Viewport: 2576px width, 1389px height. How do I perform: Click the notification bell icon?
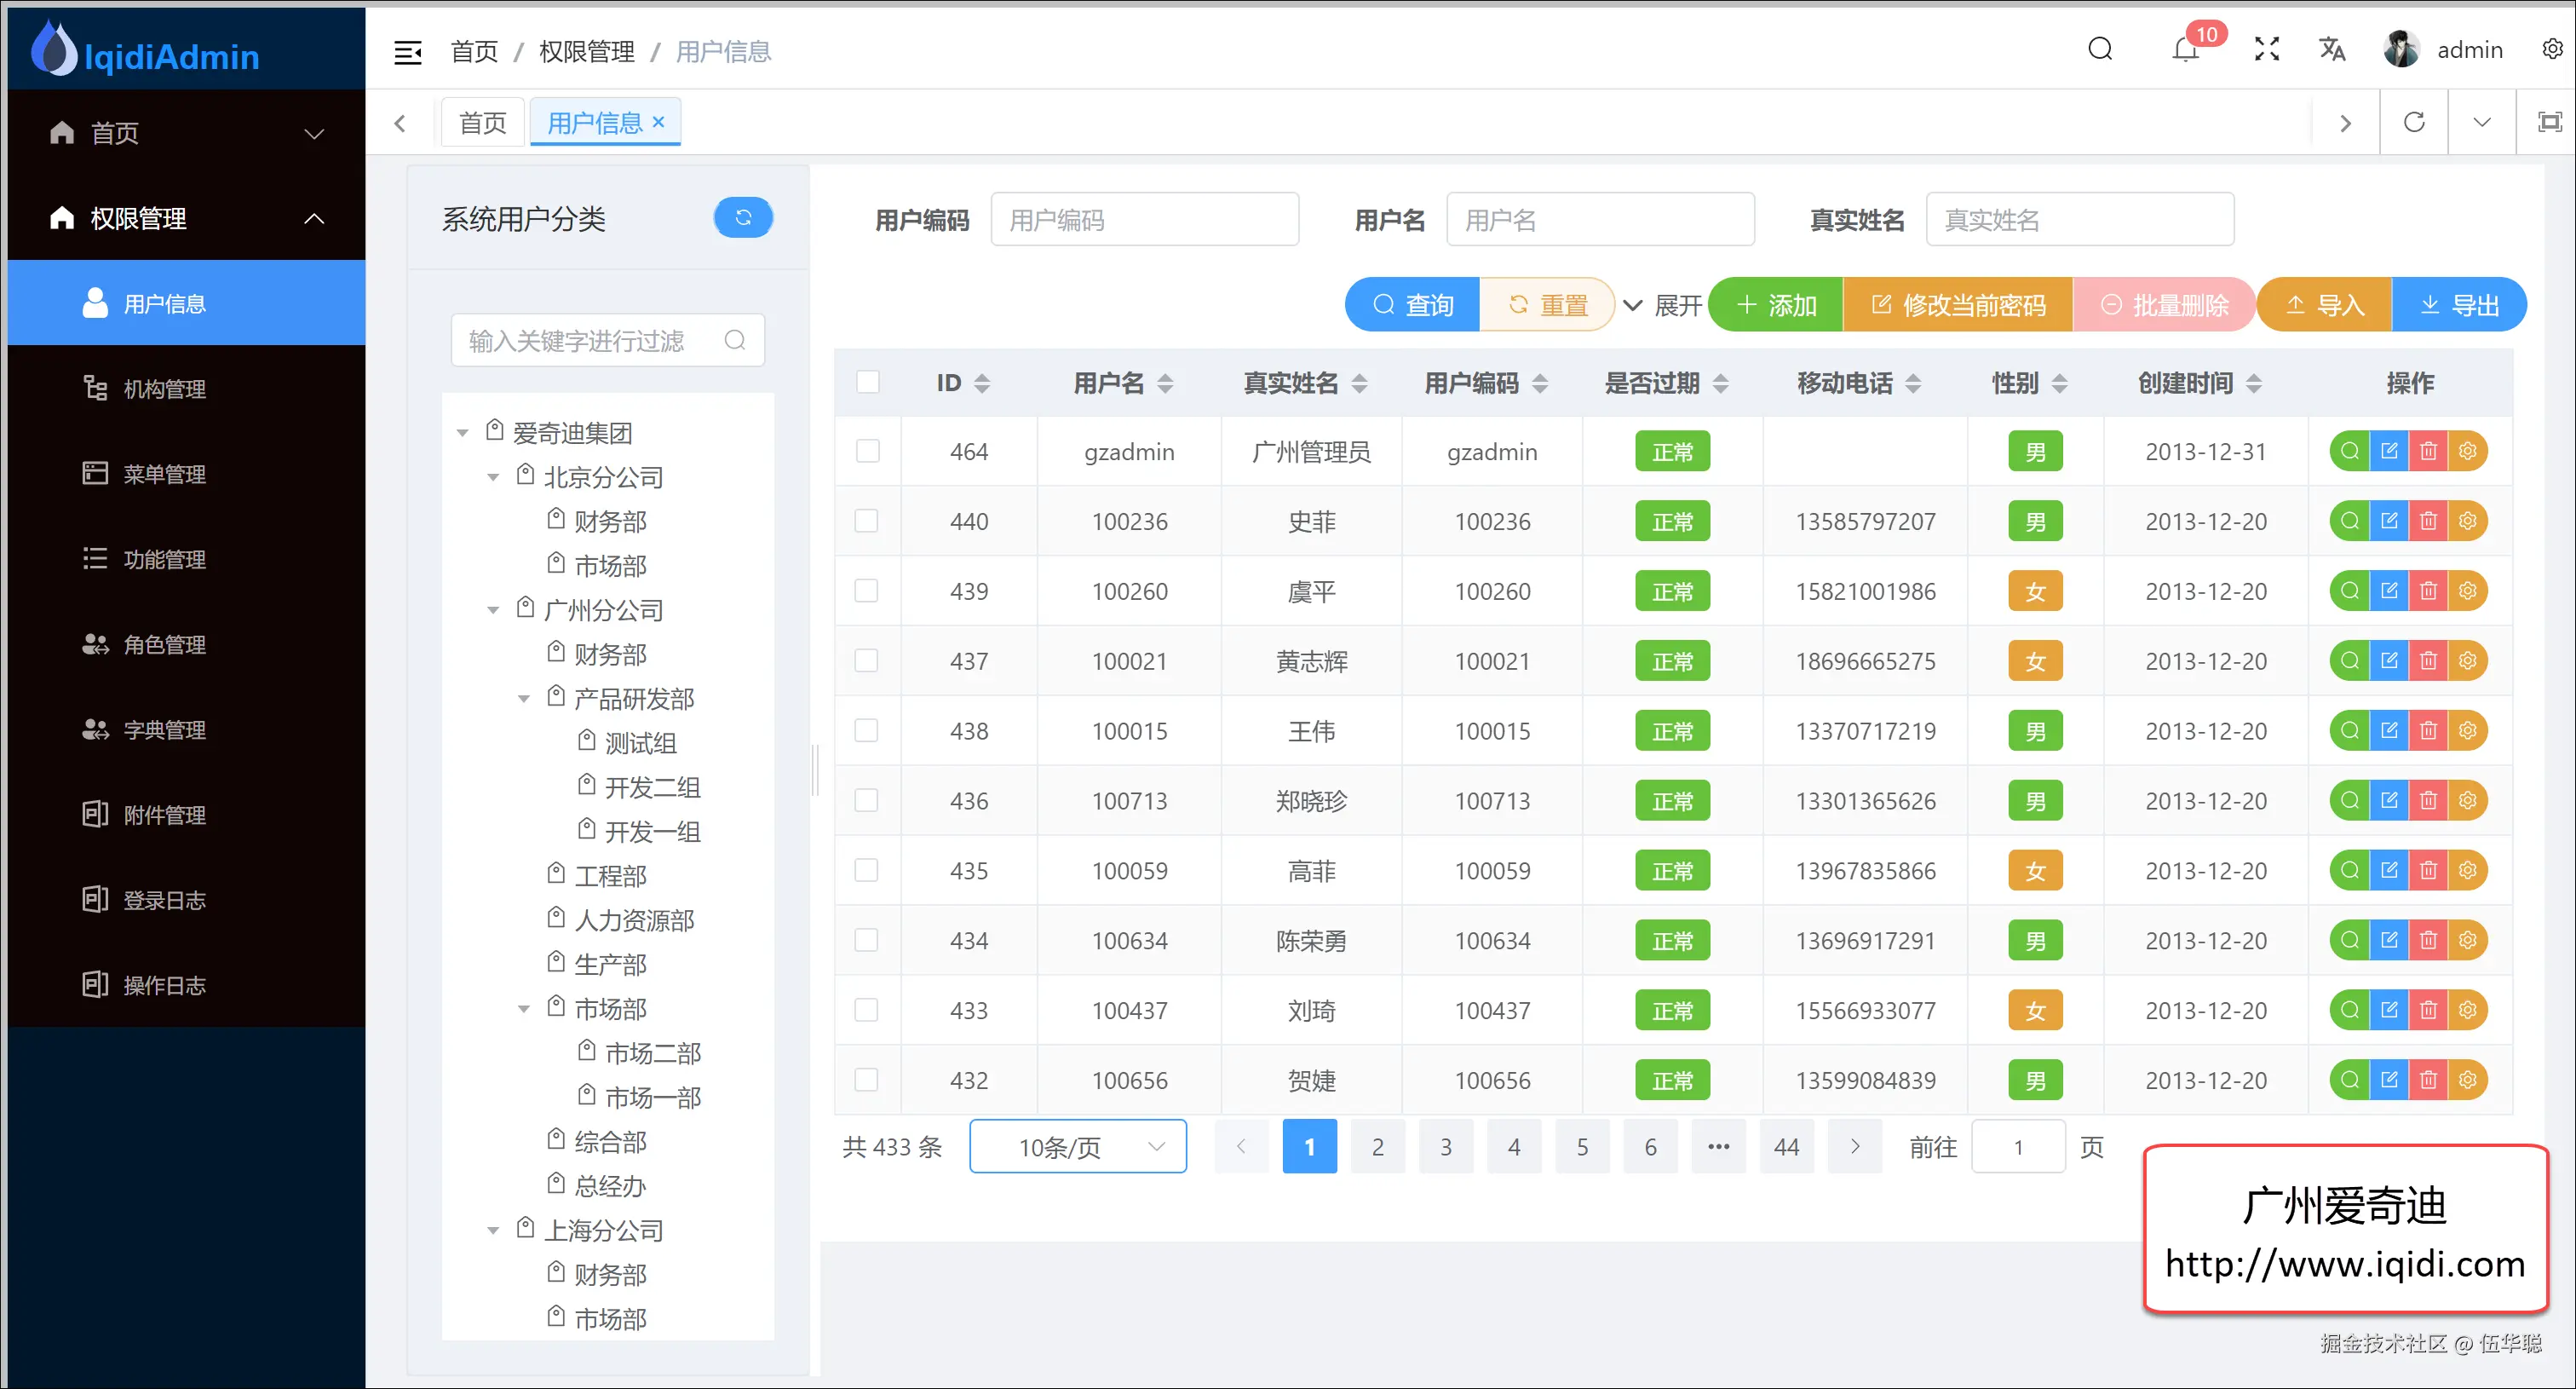[x=2185, y=50]
